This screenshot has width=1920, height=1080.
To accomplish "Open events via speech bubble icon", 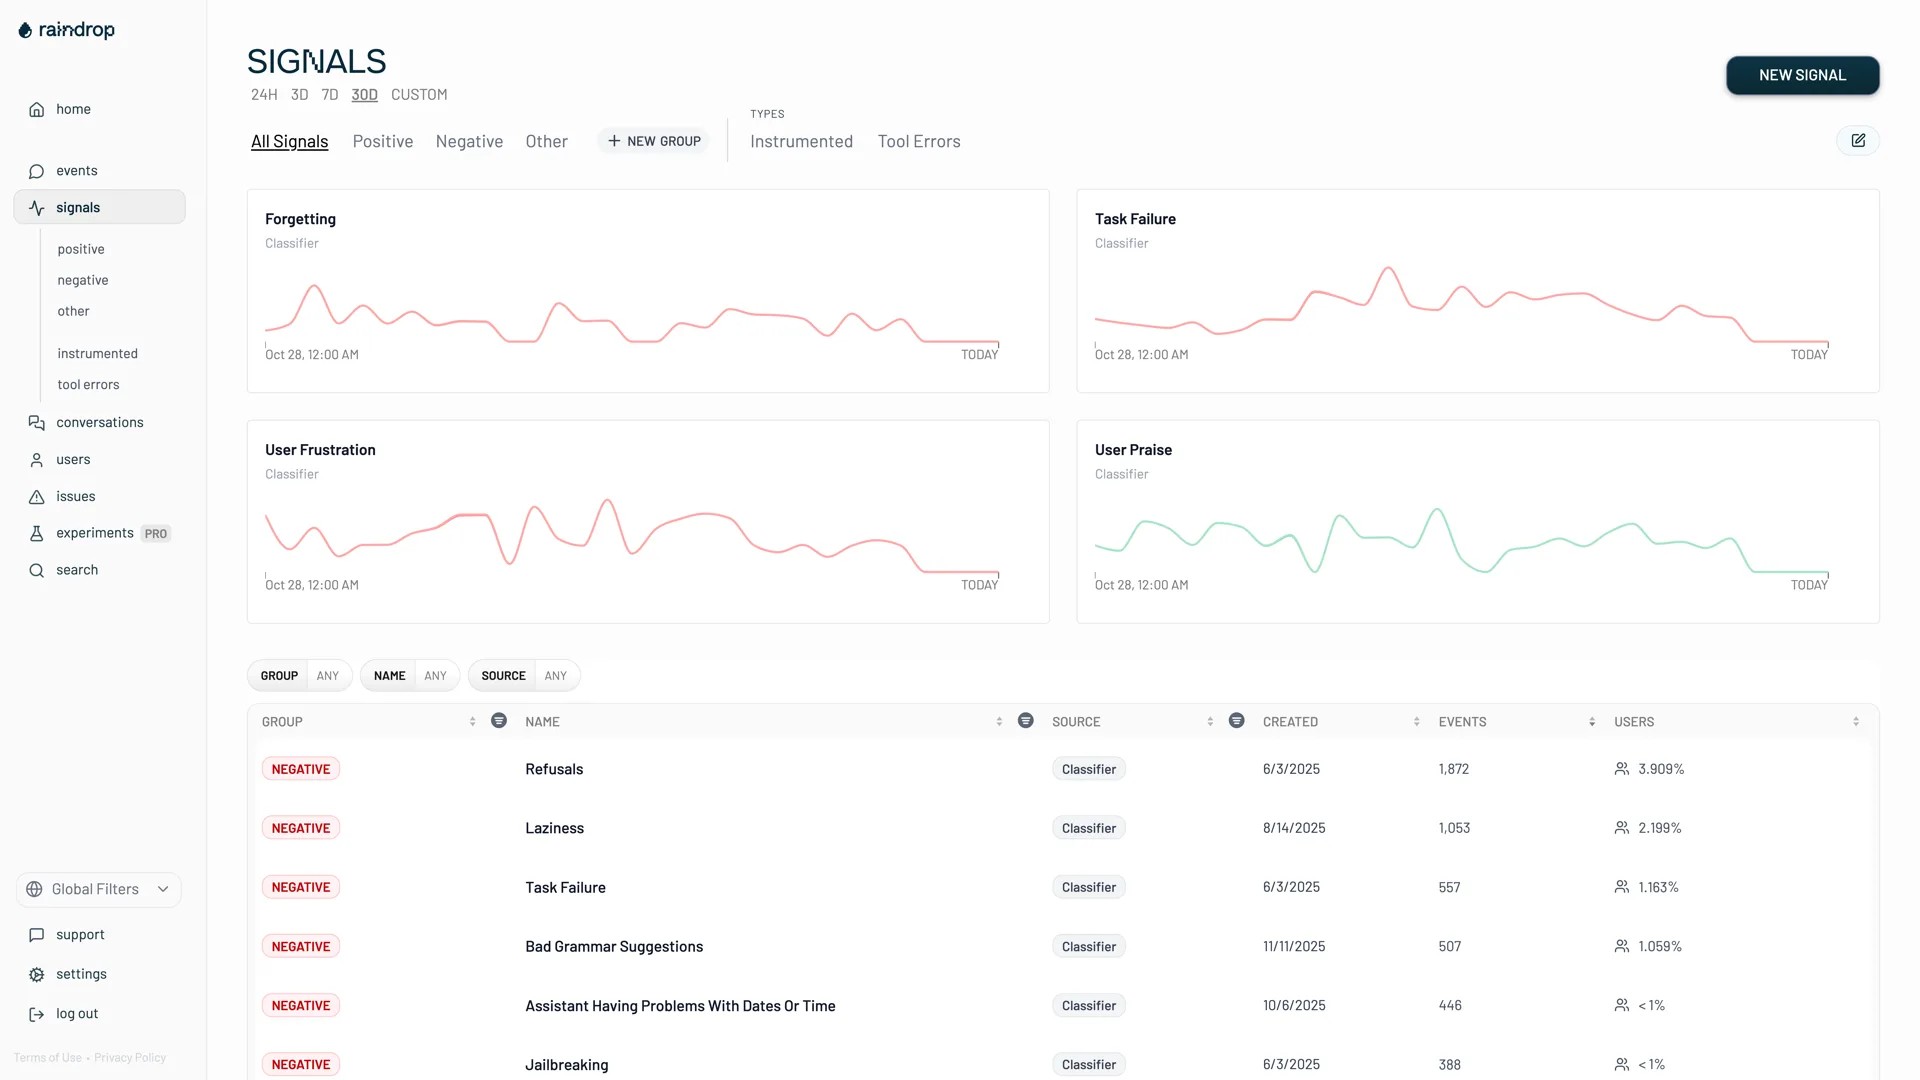I will point(37,171).
